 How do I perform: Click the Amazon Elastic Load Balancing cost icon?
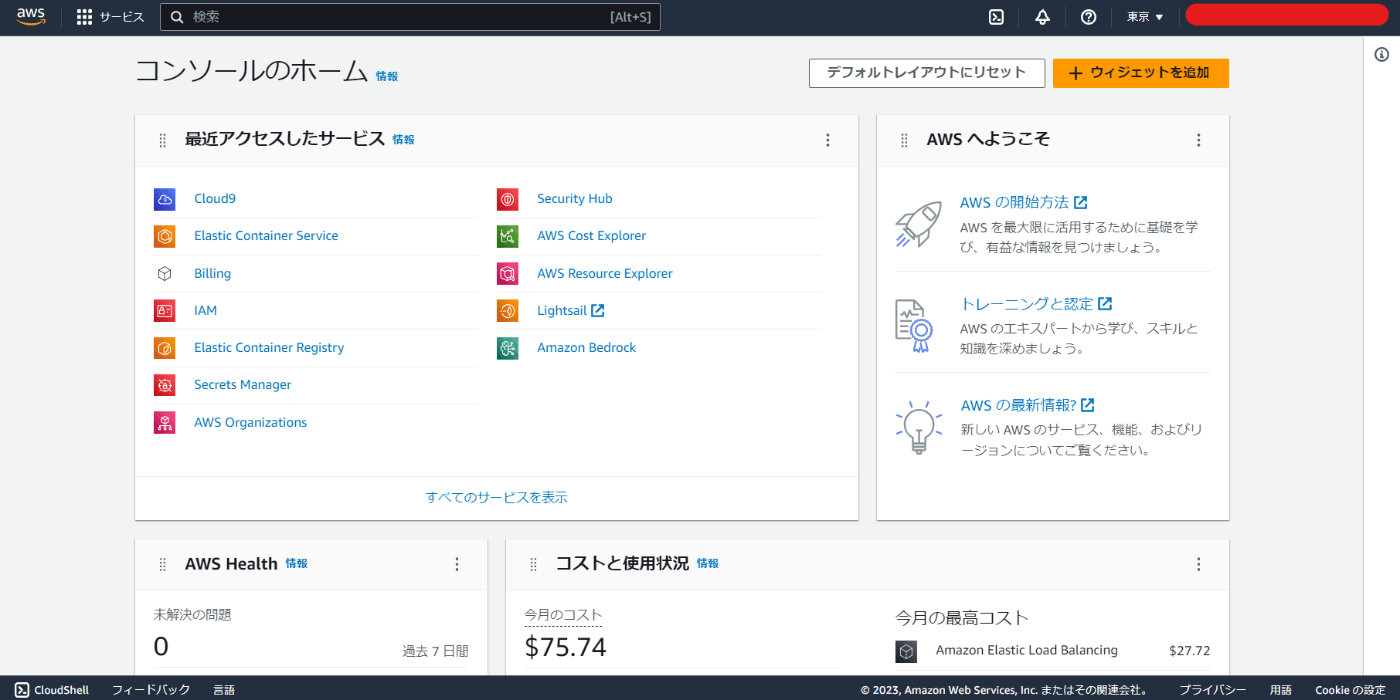point(906,651)
